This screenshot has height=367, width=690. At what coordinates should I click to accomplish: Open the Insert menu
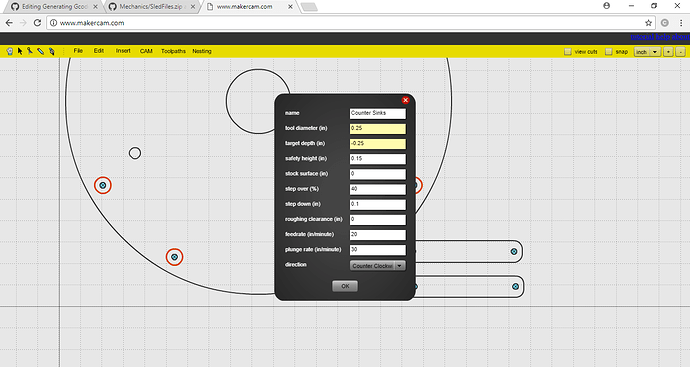coord(123,51)
